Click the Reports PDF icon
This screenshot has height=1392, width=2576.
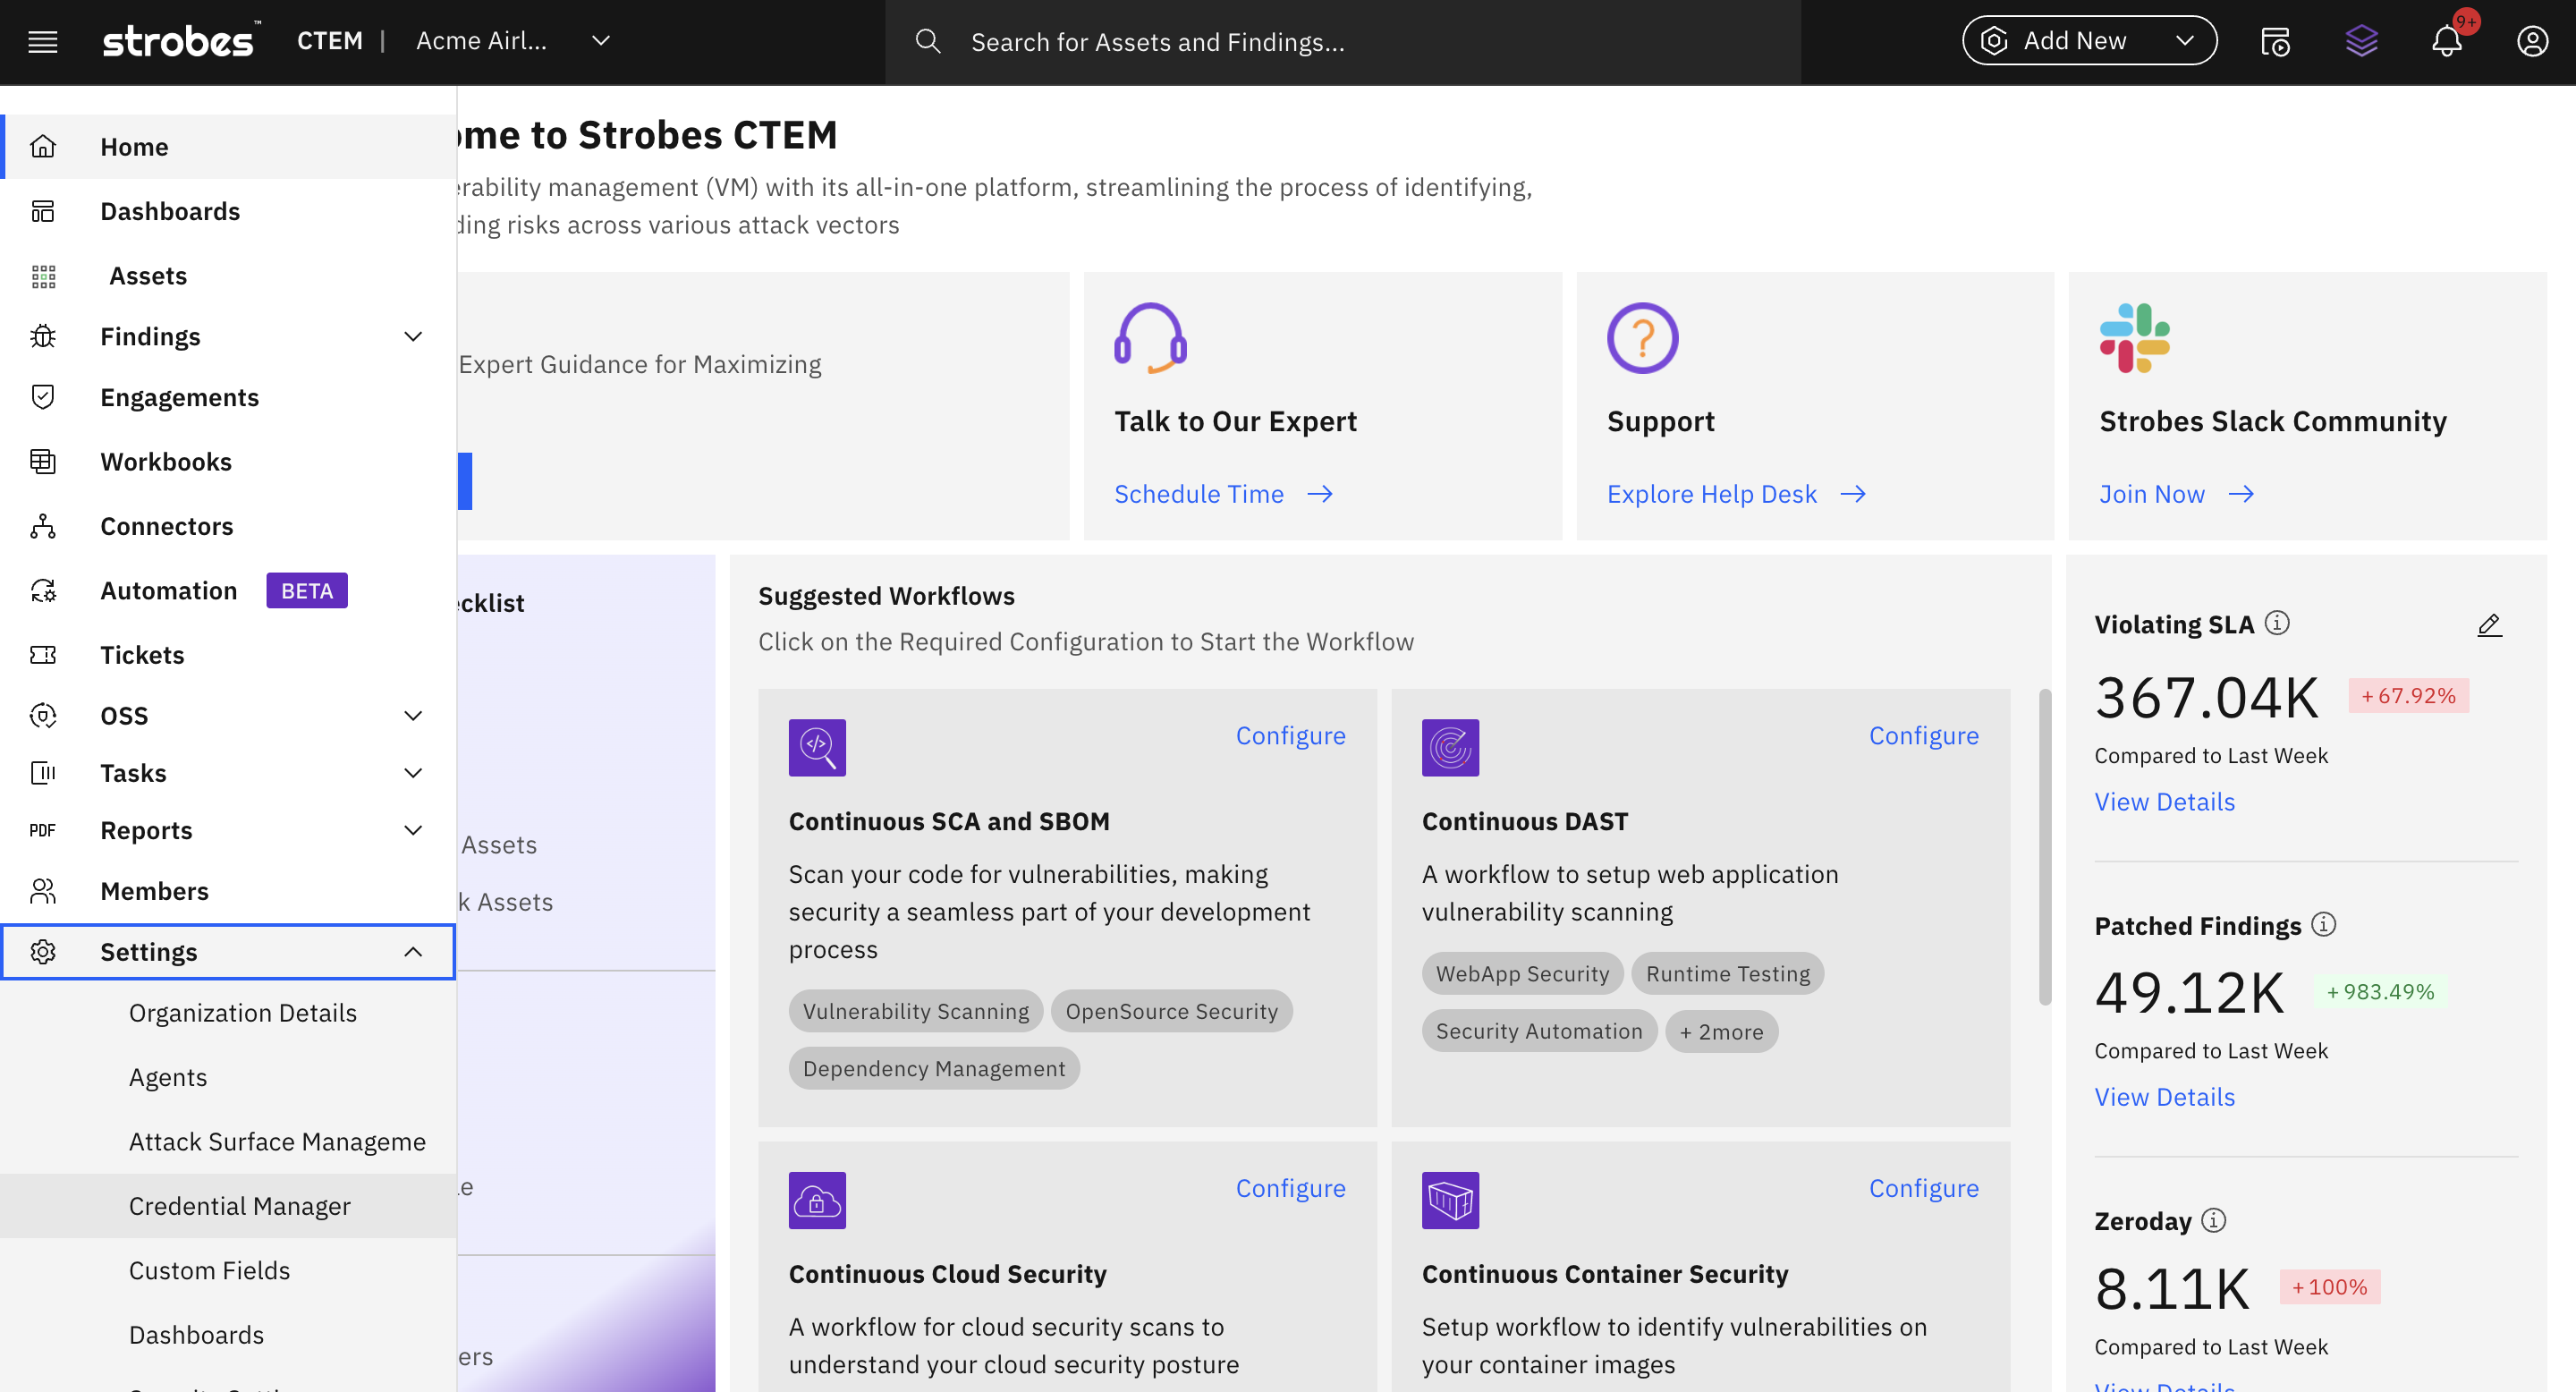pos(43,830)
